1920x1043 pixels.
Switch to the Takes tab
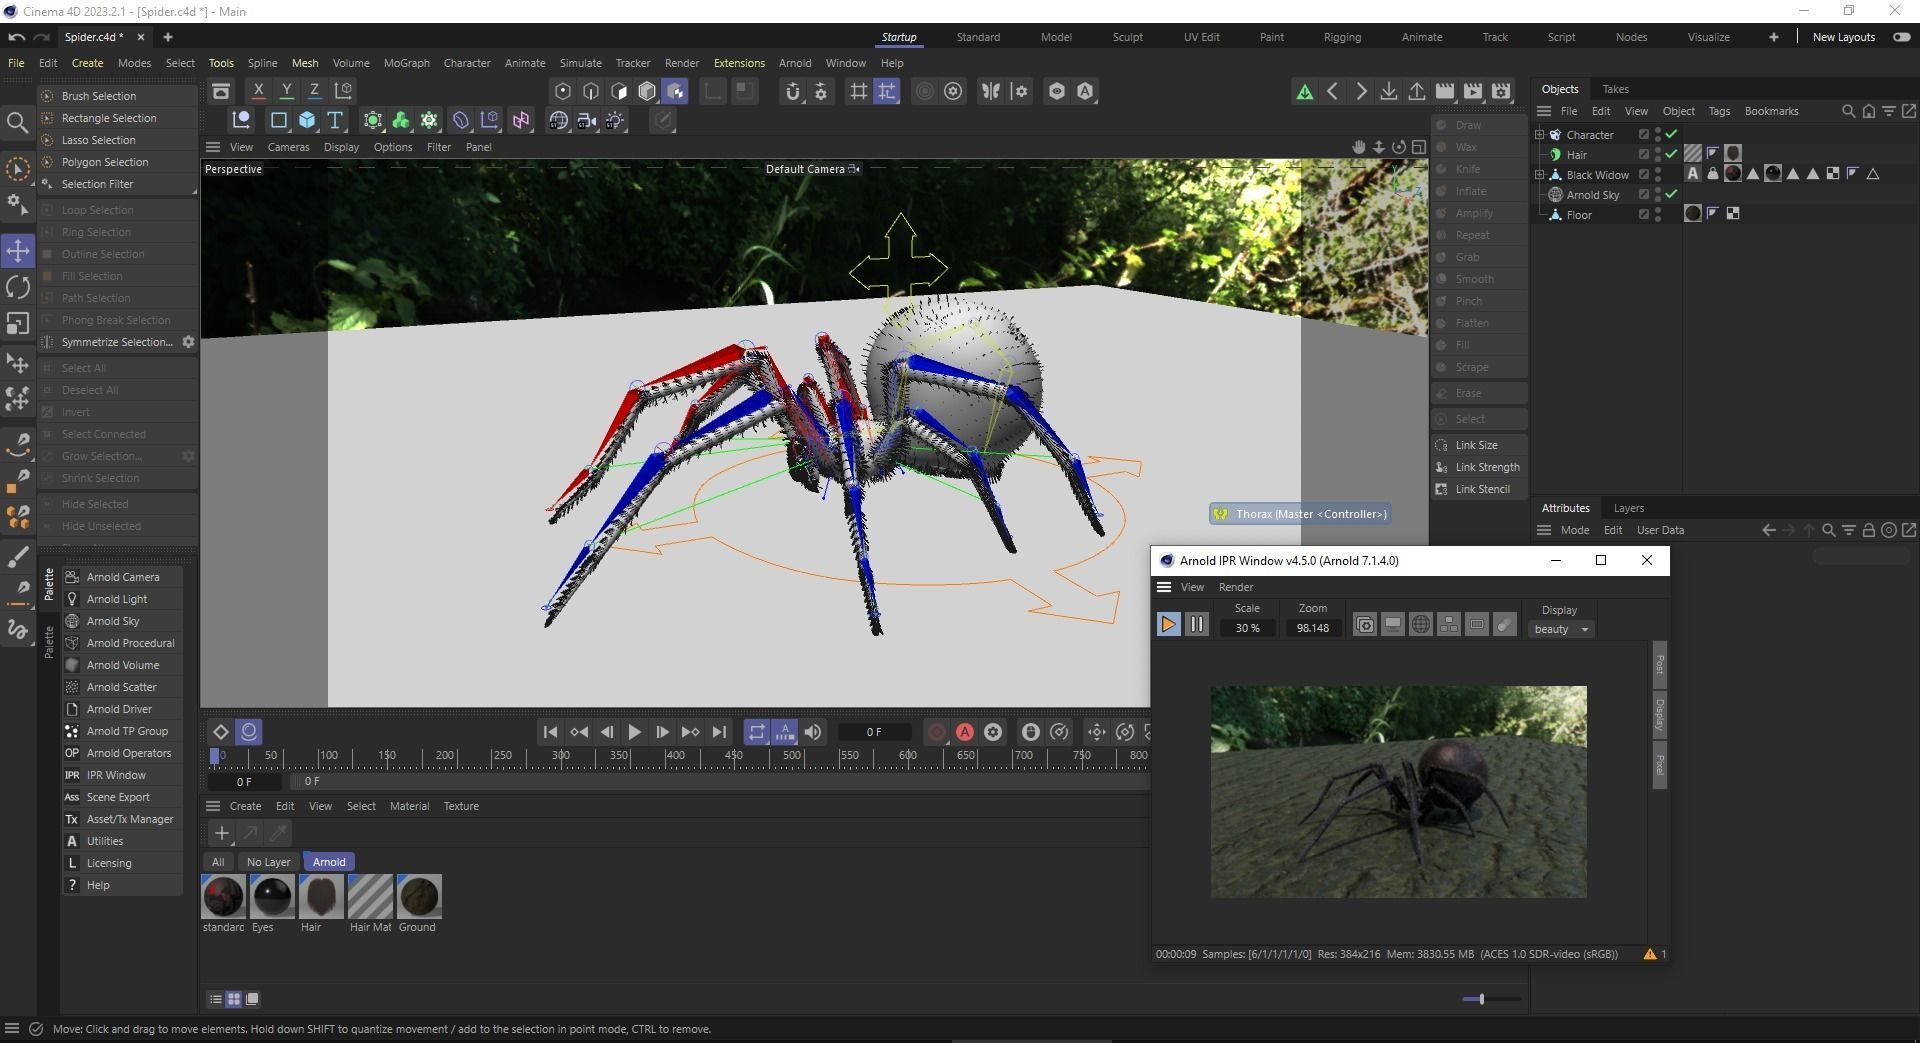pyautogui.click(x=1615, y=89)
